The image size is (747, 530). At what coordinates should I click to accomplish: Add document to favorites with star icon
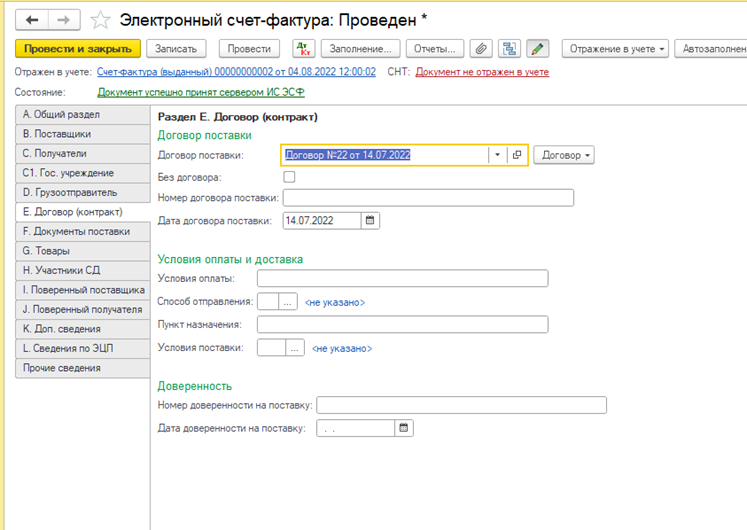click(100, 20)
